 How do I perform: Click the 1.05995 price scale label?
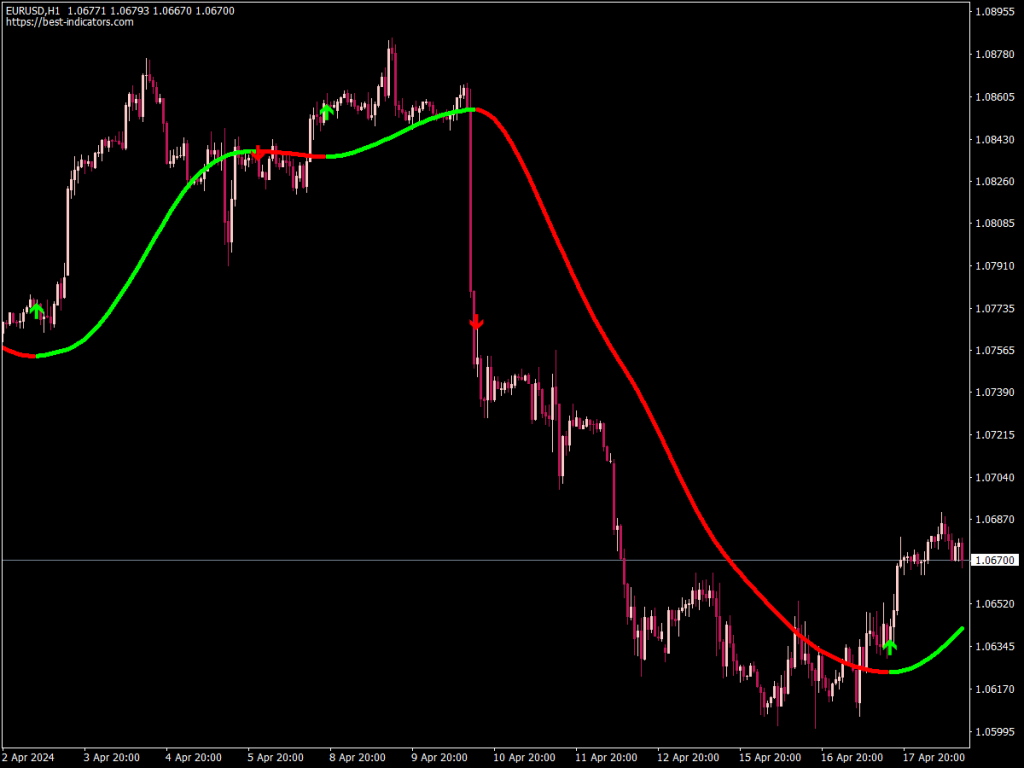click(995, 731)
